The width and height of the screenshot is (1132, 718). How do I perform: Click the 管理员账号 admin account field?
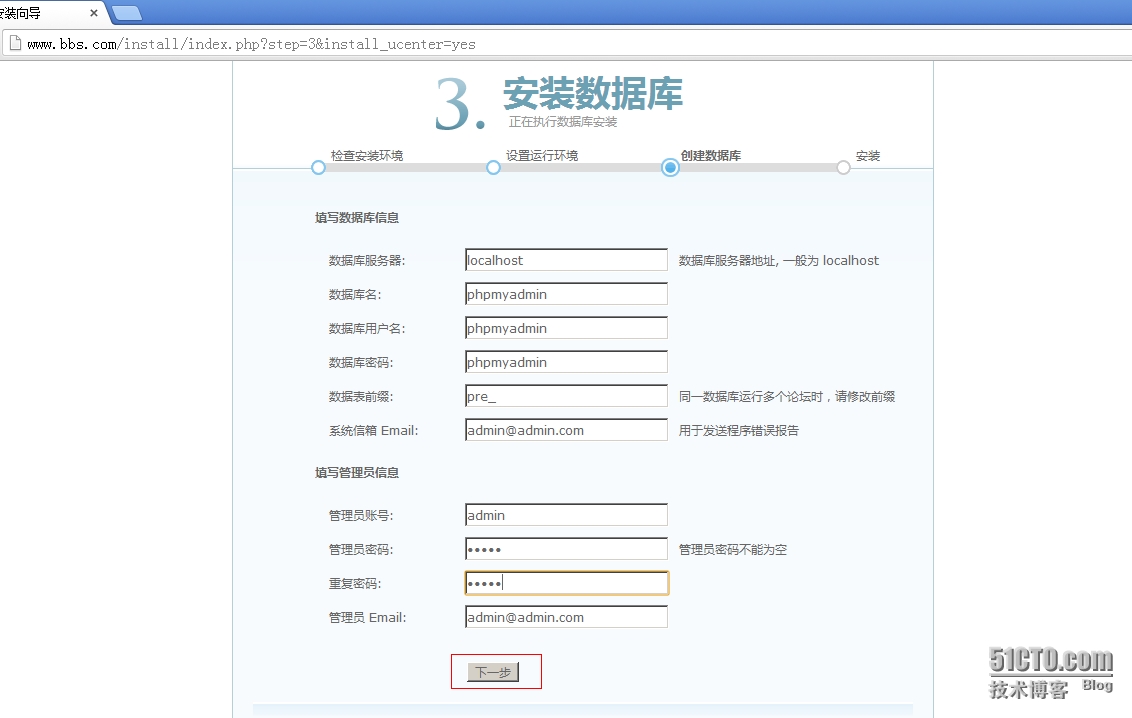[x=566, y=515]
